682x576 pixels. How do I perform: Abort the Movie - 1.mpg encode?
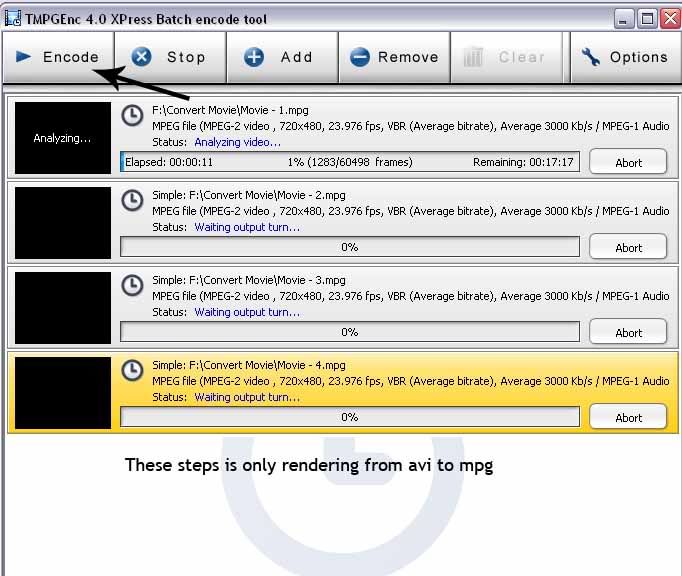coord(628,162)
